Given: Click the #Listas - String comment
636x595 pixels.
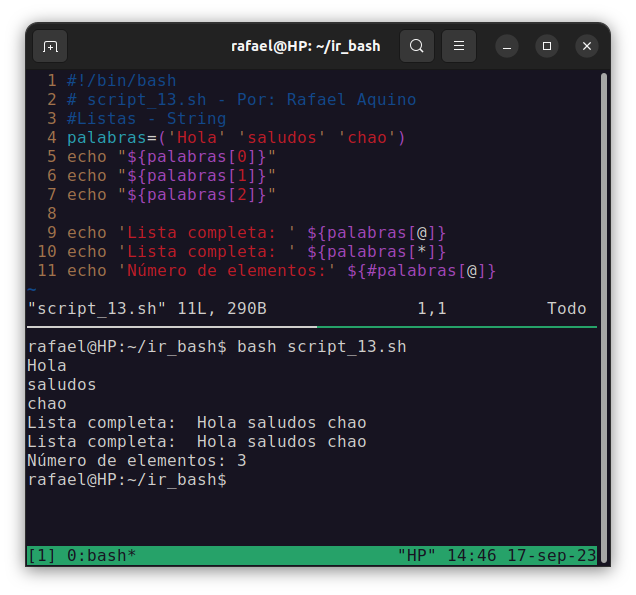Looking at the screenshot, I should click(x=146, y=118).
